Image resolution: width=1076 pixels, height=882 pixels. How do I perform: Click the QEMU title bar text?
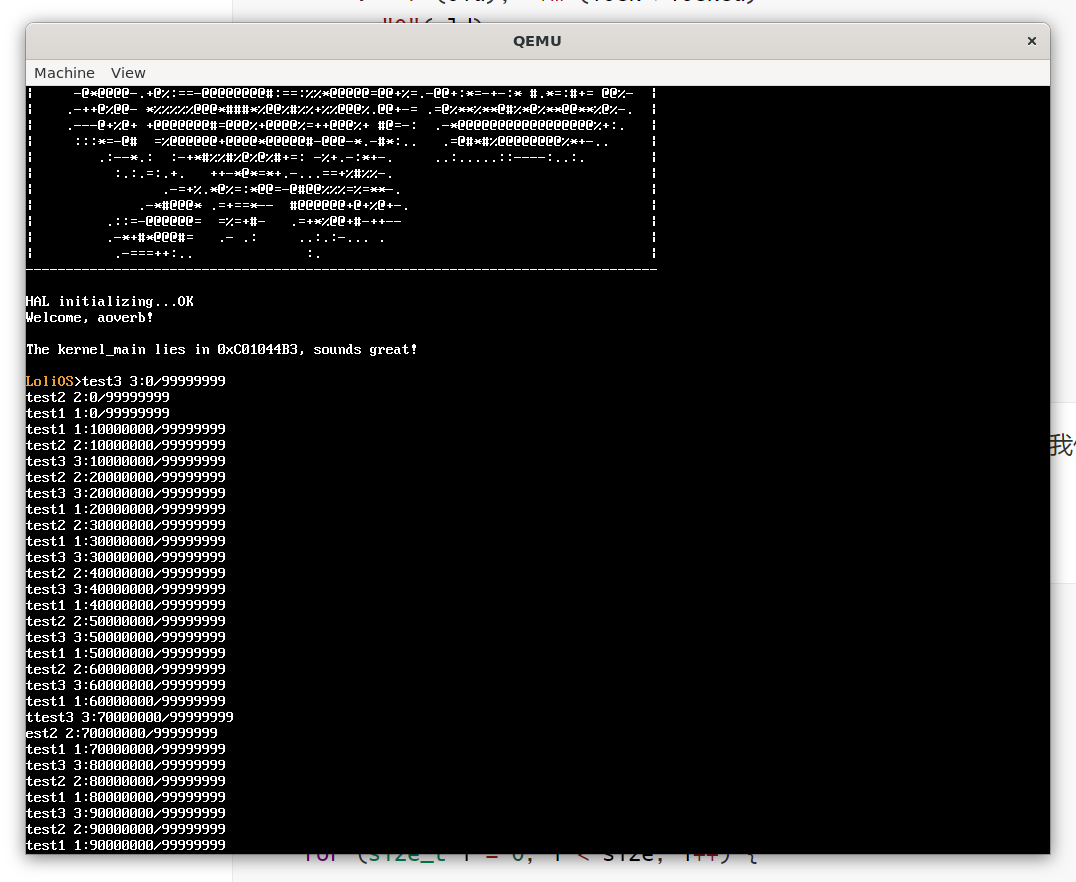pyautogui.click(x=537, y=41)
